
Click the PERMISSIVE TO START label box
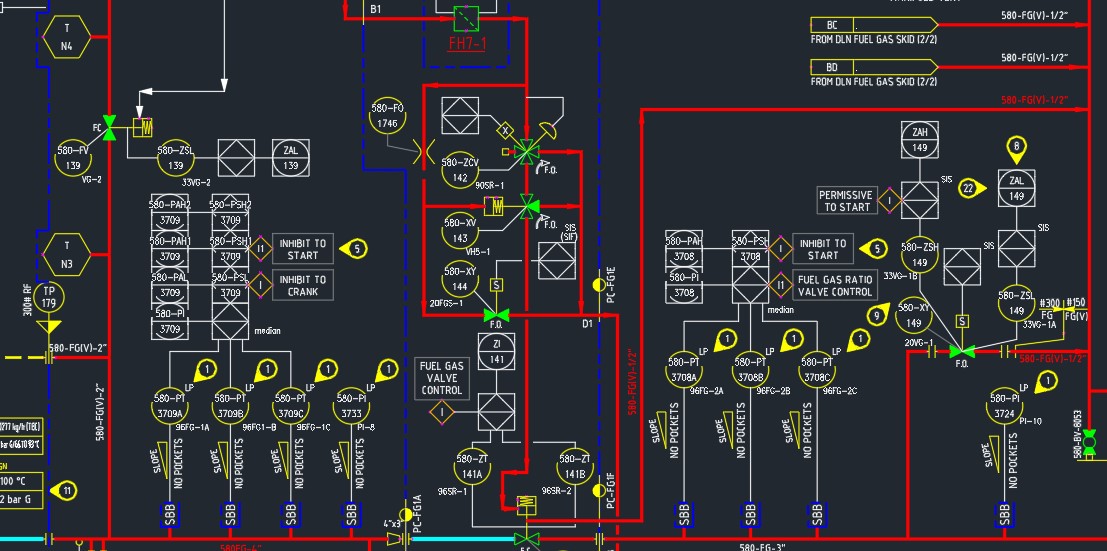(x=846, y=201)
